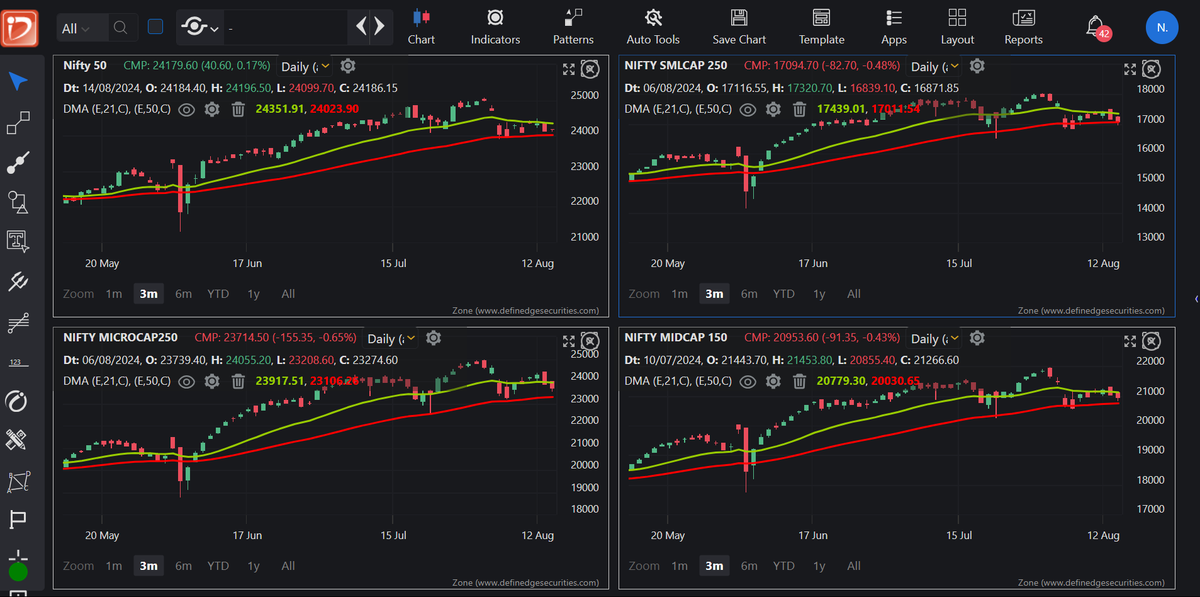The image size is (1200, 597).
Task: Delete DMA indicator on NIFTY MIDCAP 150 chart
Action: pyautogui.click(x=800, y=381)
